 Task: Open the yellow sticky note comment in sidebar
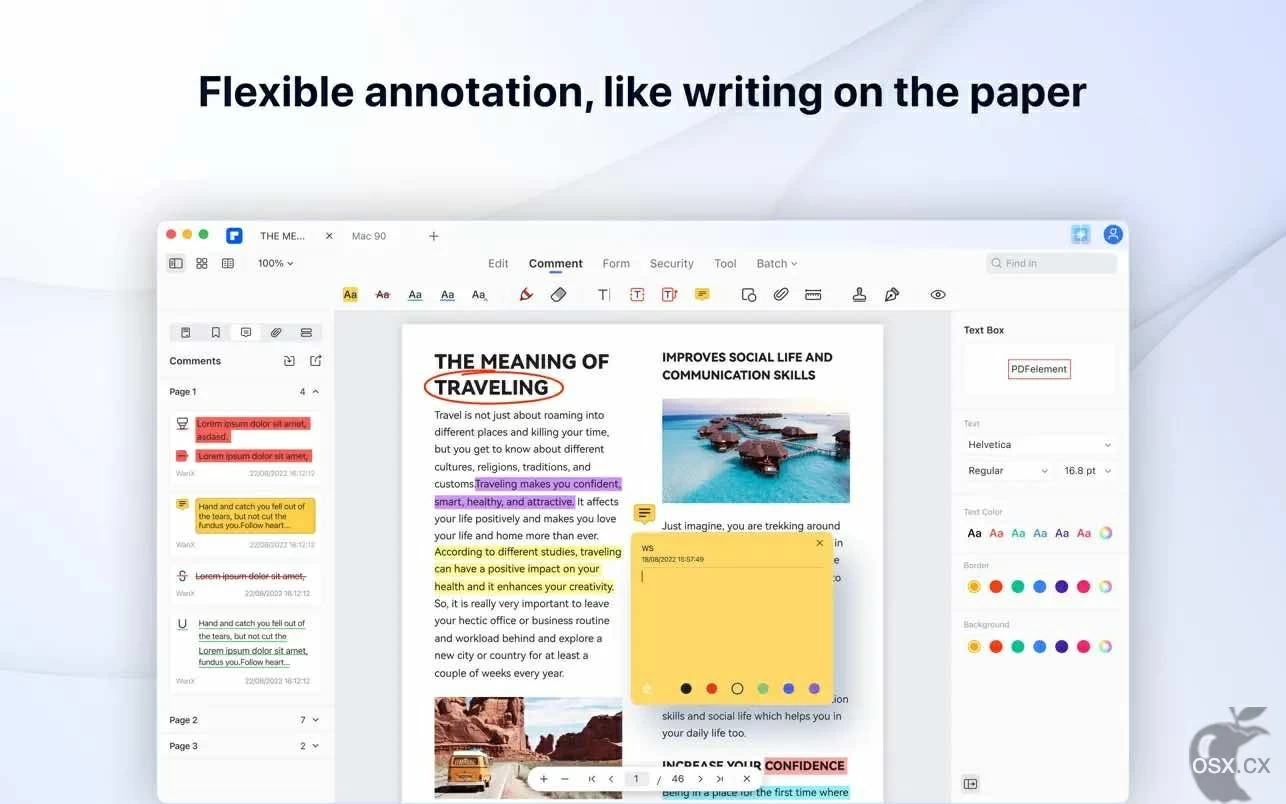[x=246, y=522]
